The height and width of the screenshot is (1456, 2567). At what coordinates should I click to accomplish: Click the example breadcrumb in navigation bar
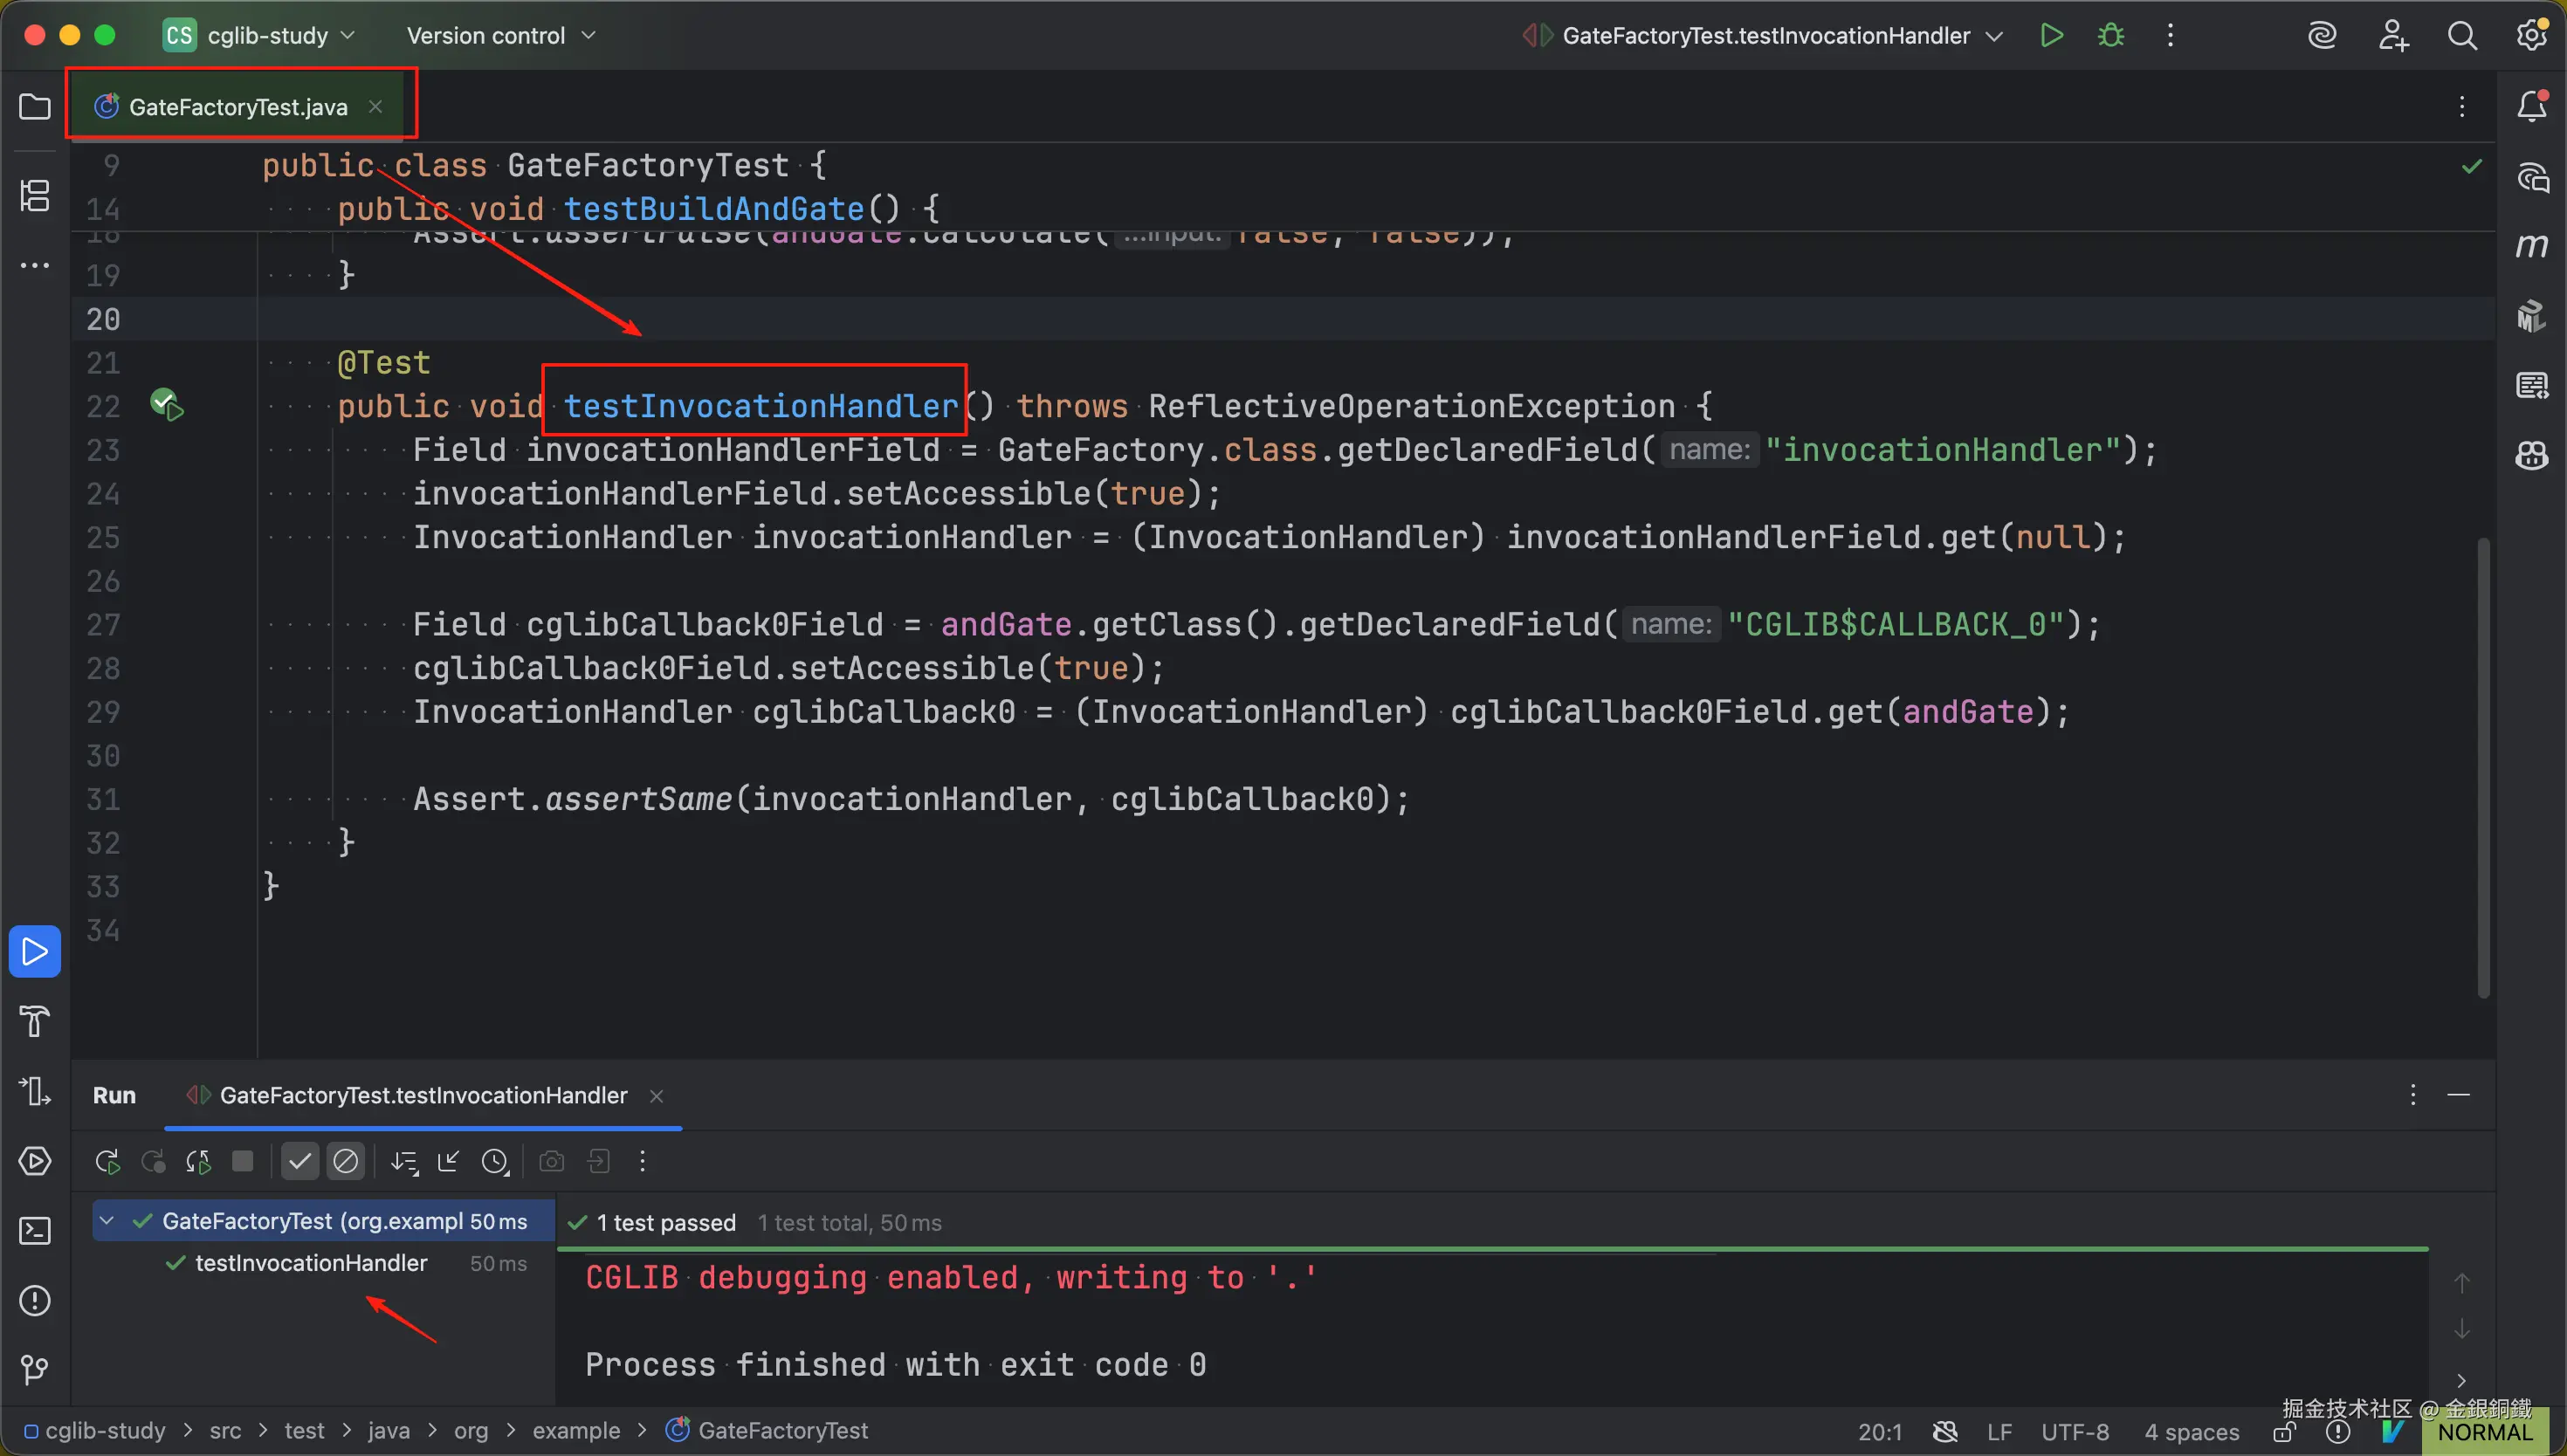576,1431
